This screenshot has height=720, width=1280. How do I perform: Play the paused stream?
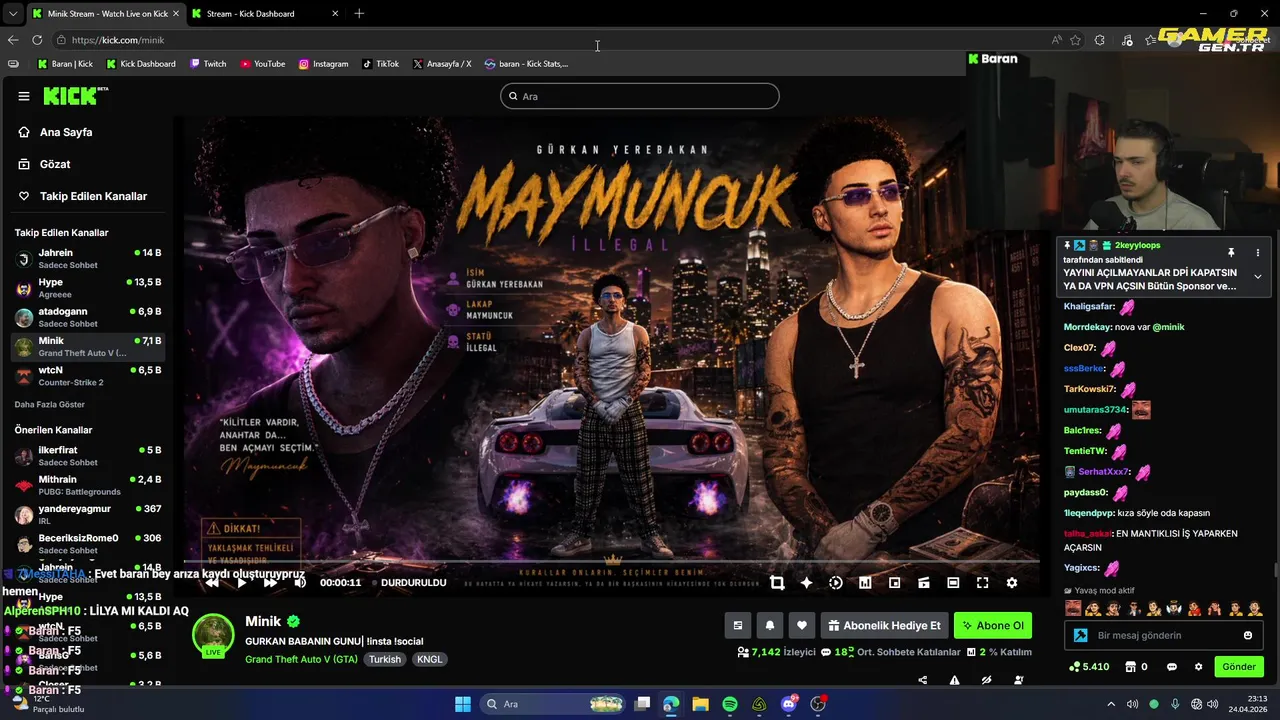point(241,582)
